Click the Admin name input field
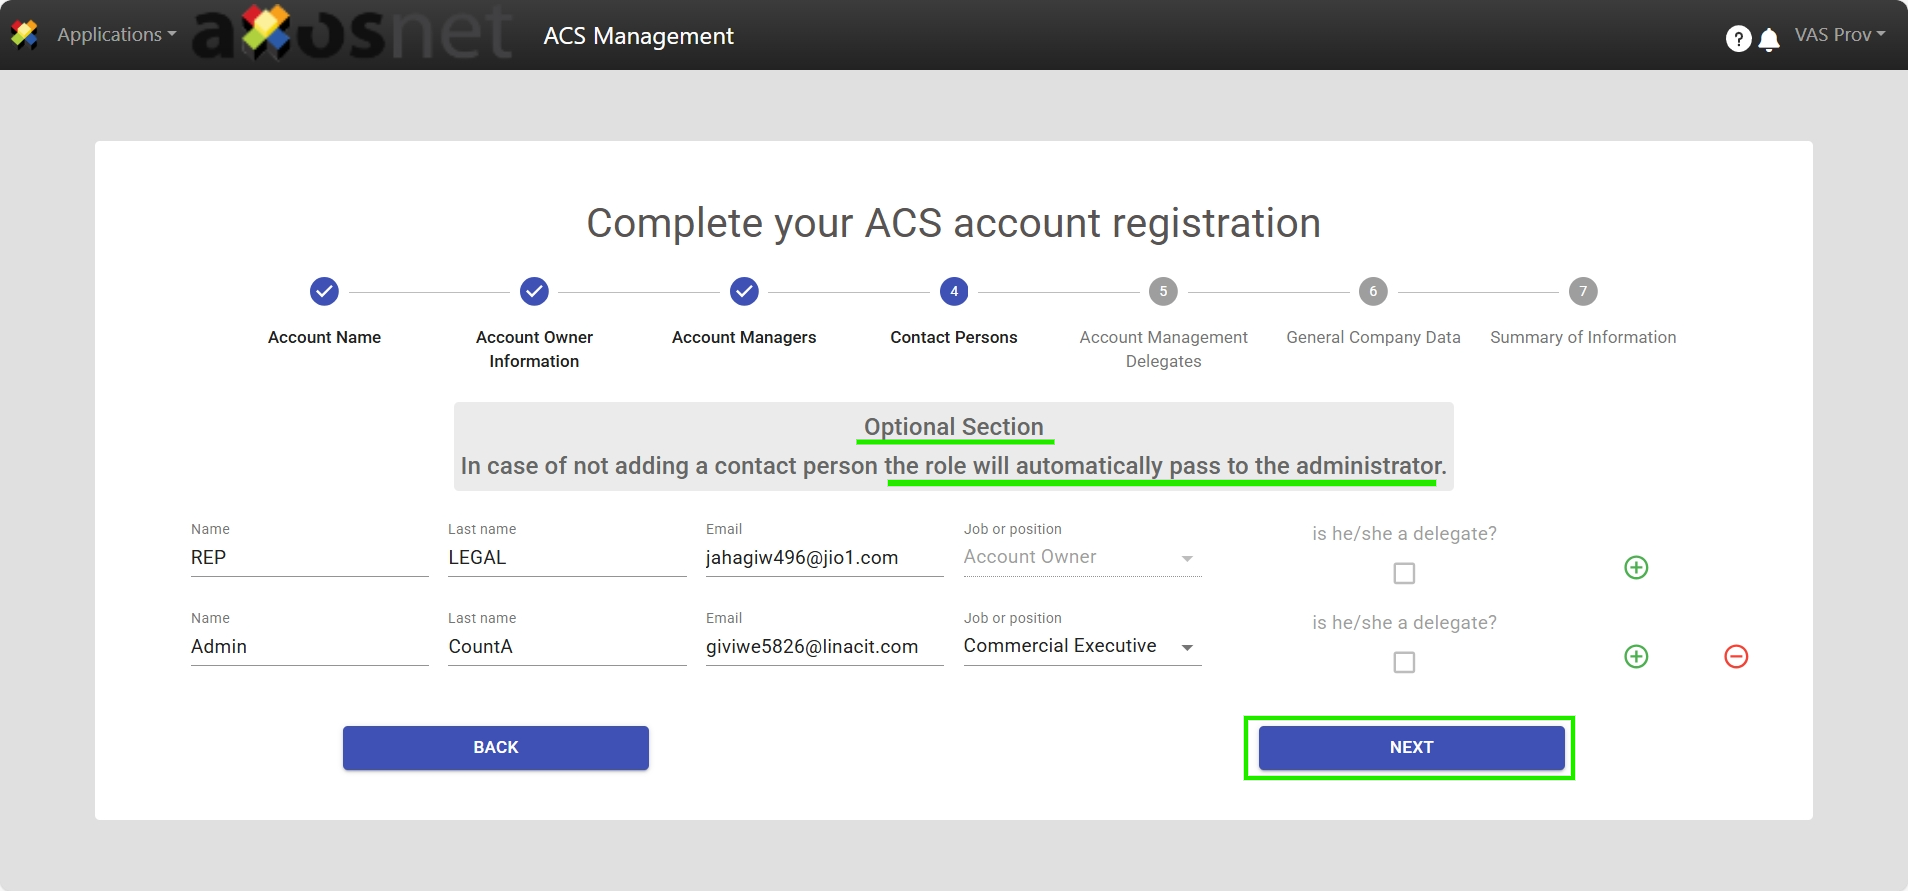 pos(309,647)
